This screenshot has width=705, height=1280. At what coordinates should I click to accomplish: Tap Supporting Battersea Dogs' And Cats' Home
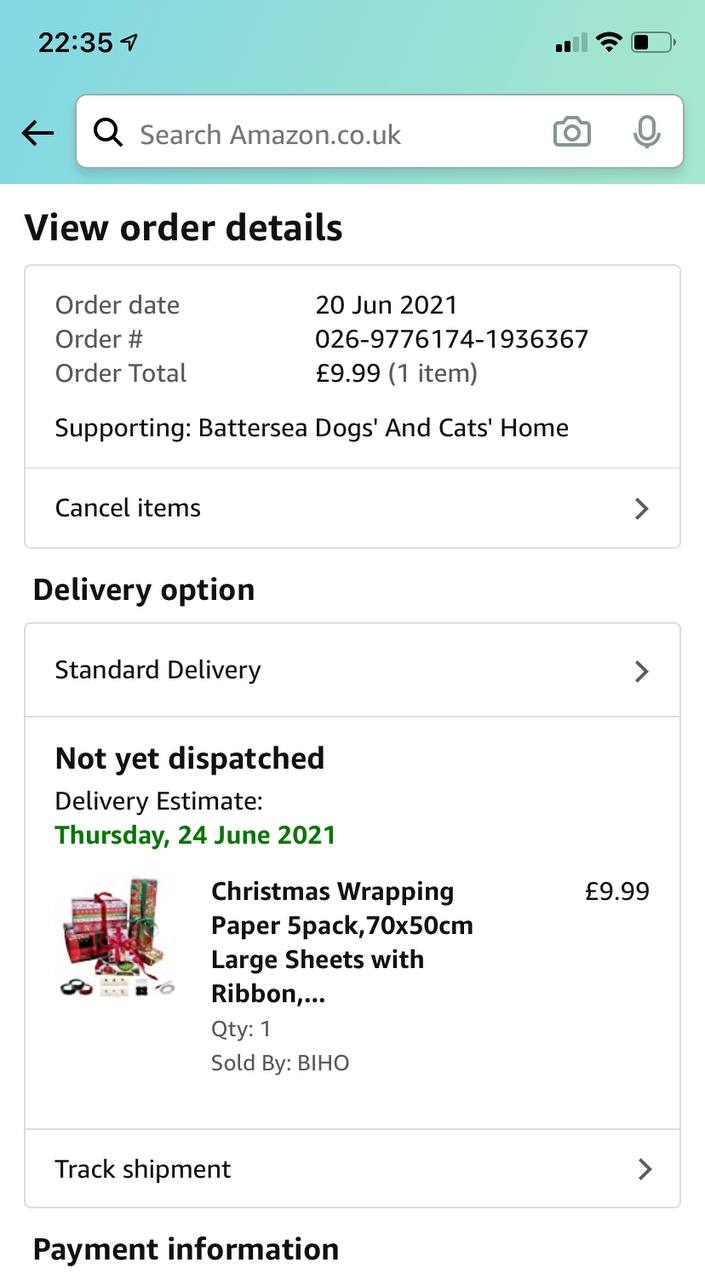point(311,428)
